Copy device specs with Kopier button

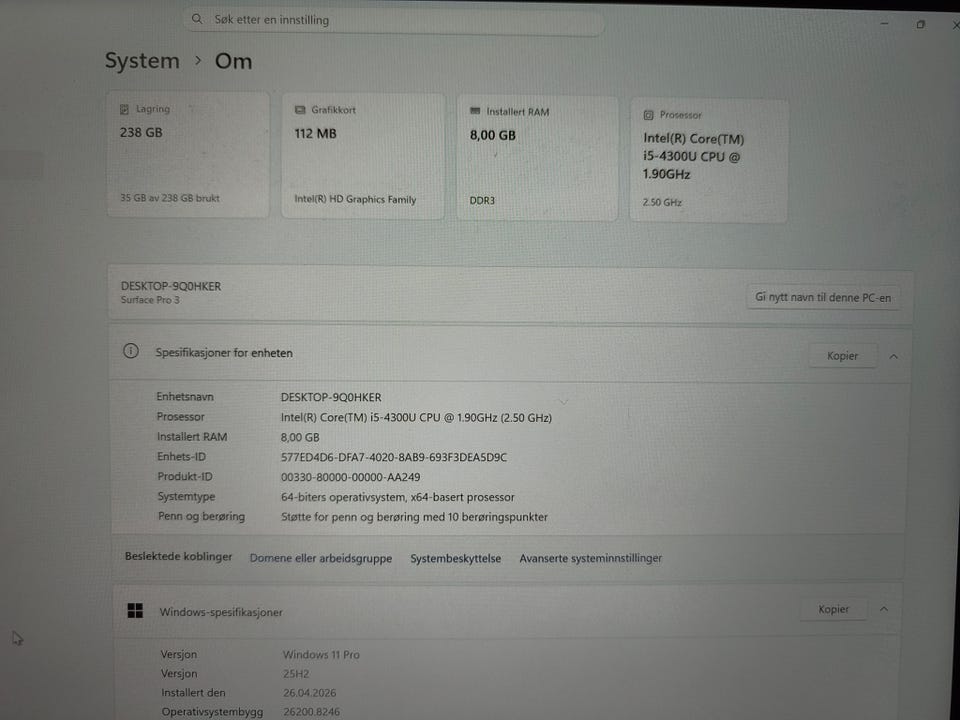tap(842, 356)
